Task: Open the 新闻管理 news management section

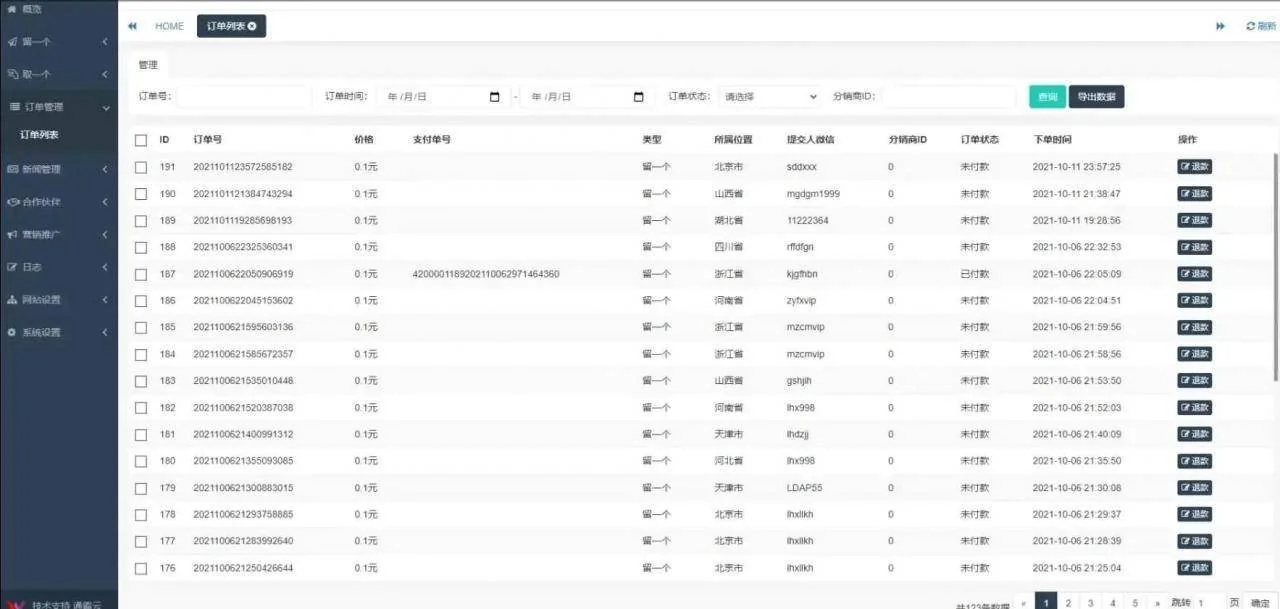Action: tap(45, 169)
